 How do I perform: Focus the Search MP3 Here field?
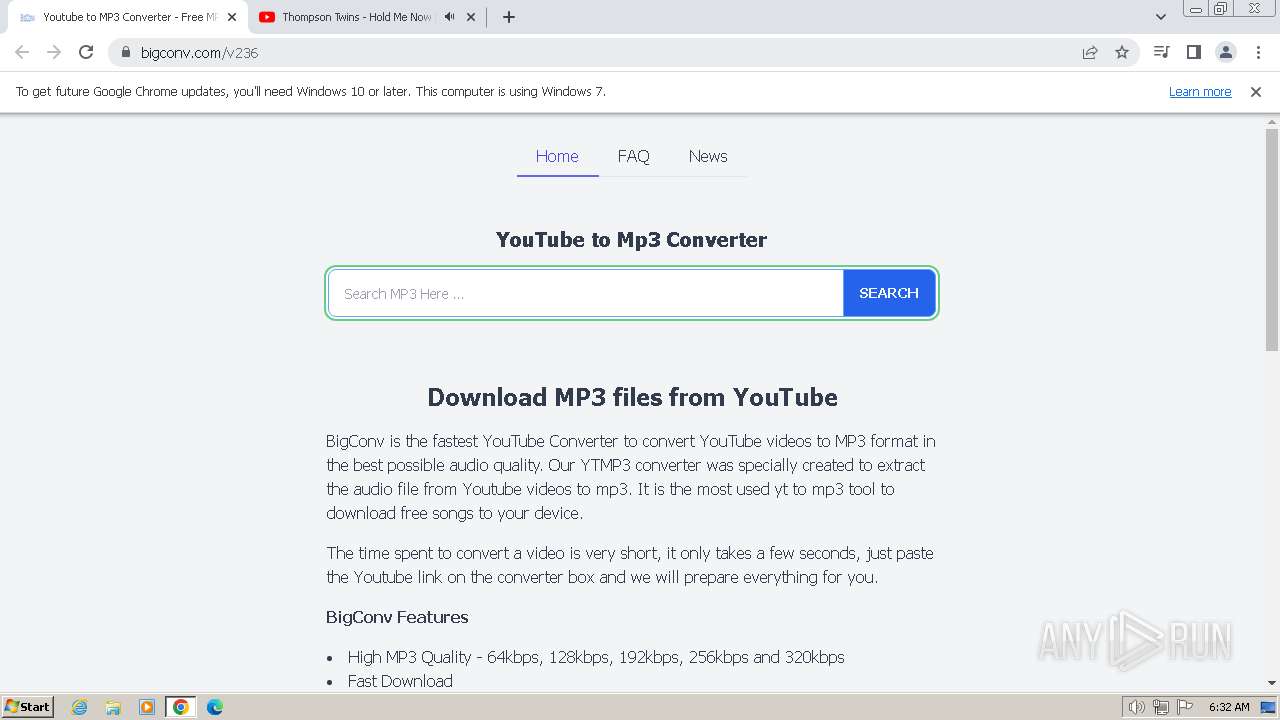tap(586, 293)
